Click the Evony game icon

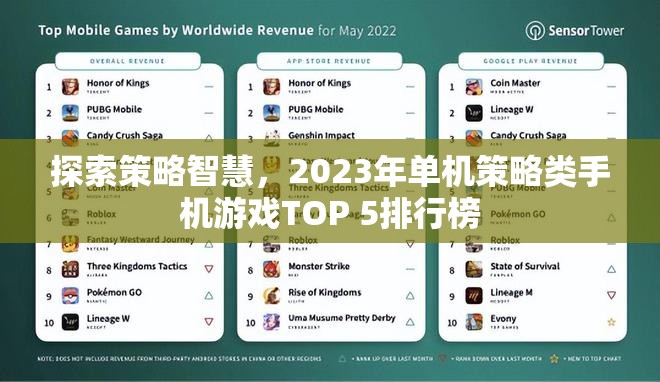point(474,322)
